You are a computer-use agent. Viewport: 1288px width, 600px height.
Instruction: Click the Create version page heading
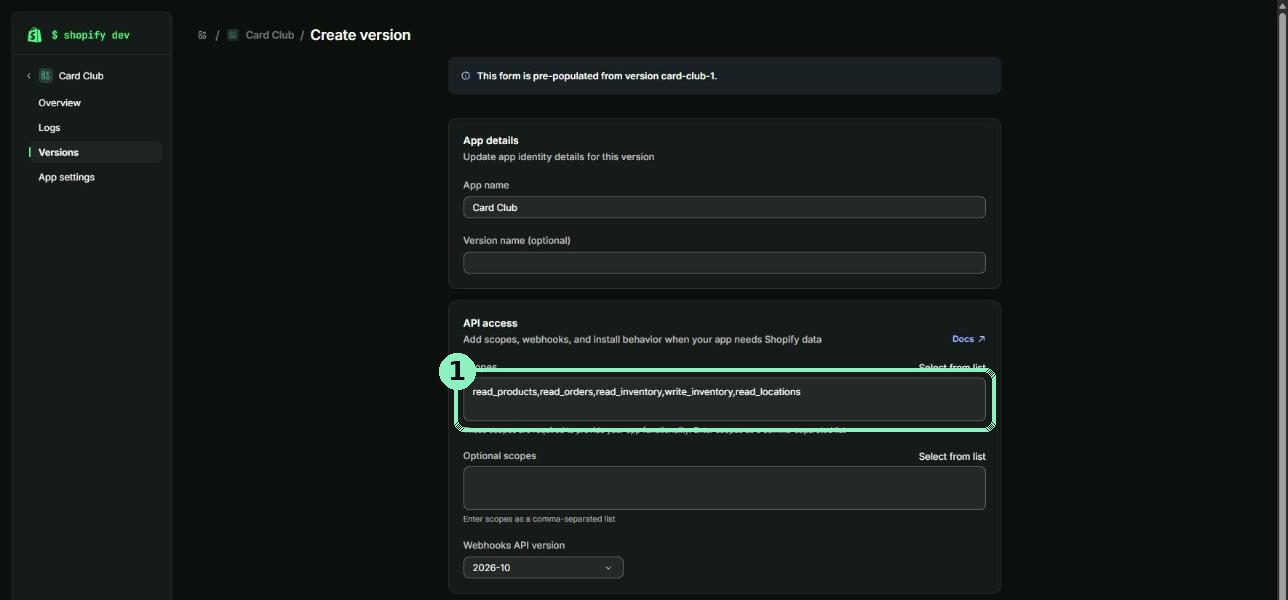[360, 35]
